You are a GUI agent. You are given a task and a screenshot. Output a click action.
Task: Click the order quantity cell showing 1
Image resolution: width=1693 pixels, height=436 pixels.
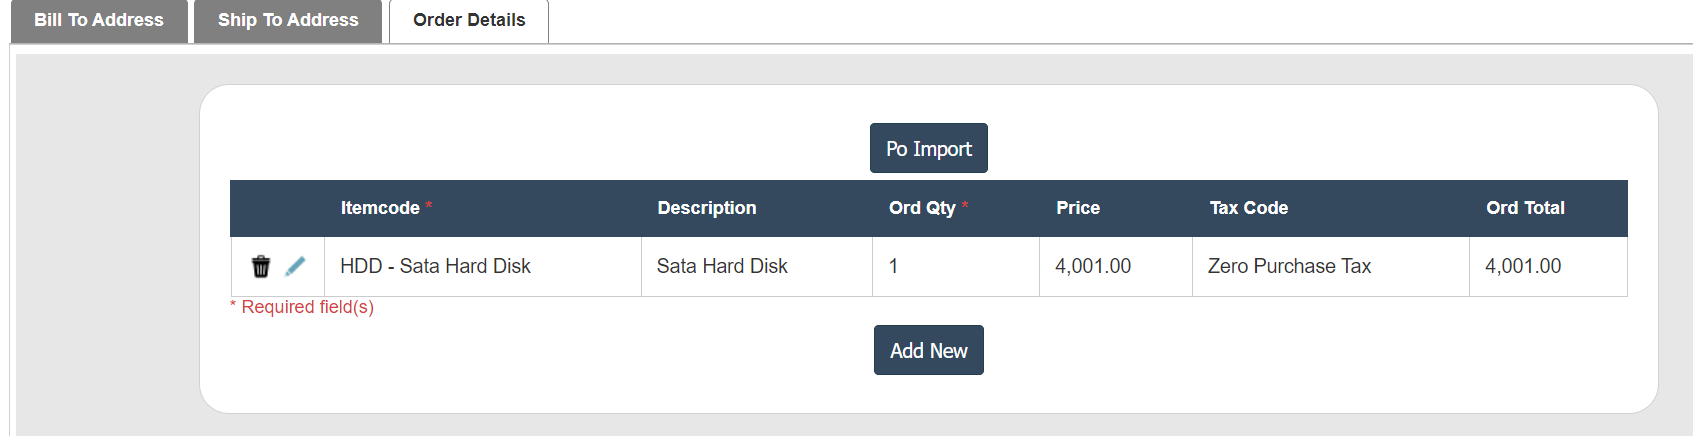pos(893,266)
